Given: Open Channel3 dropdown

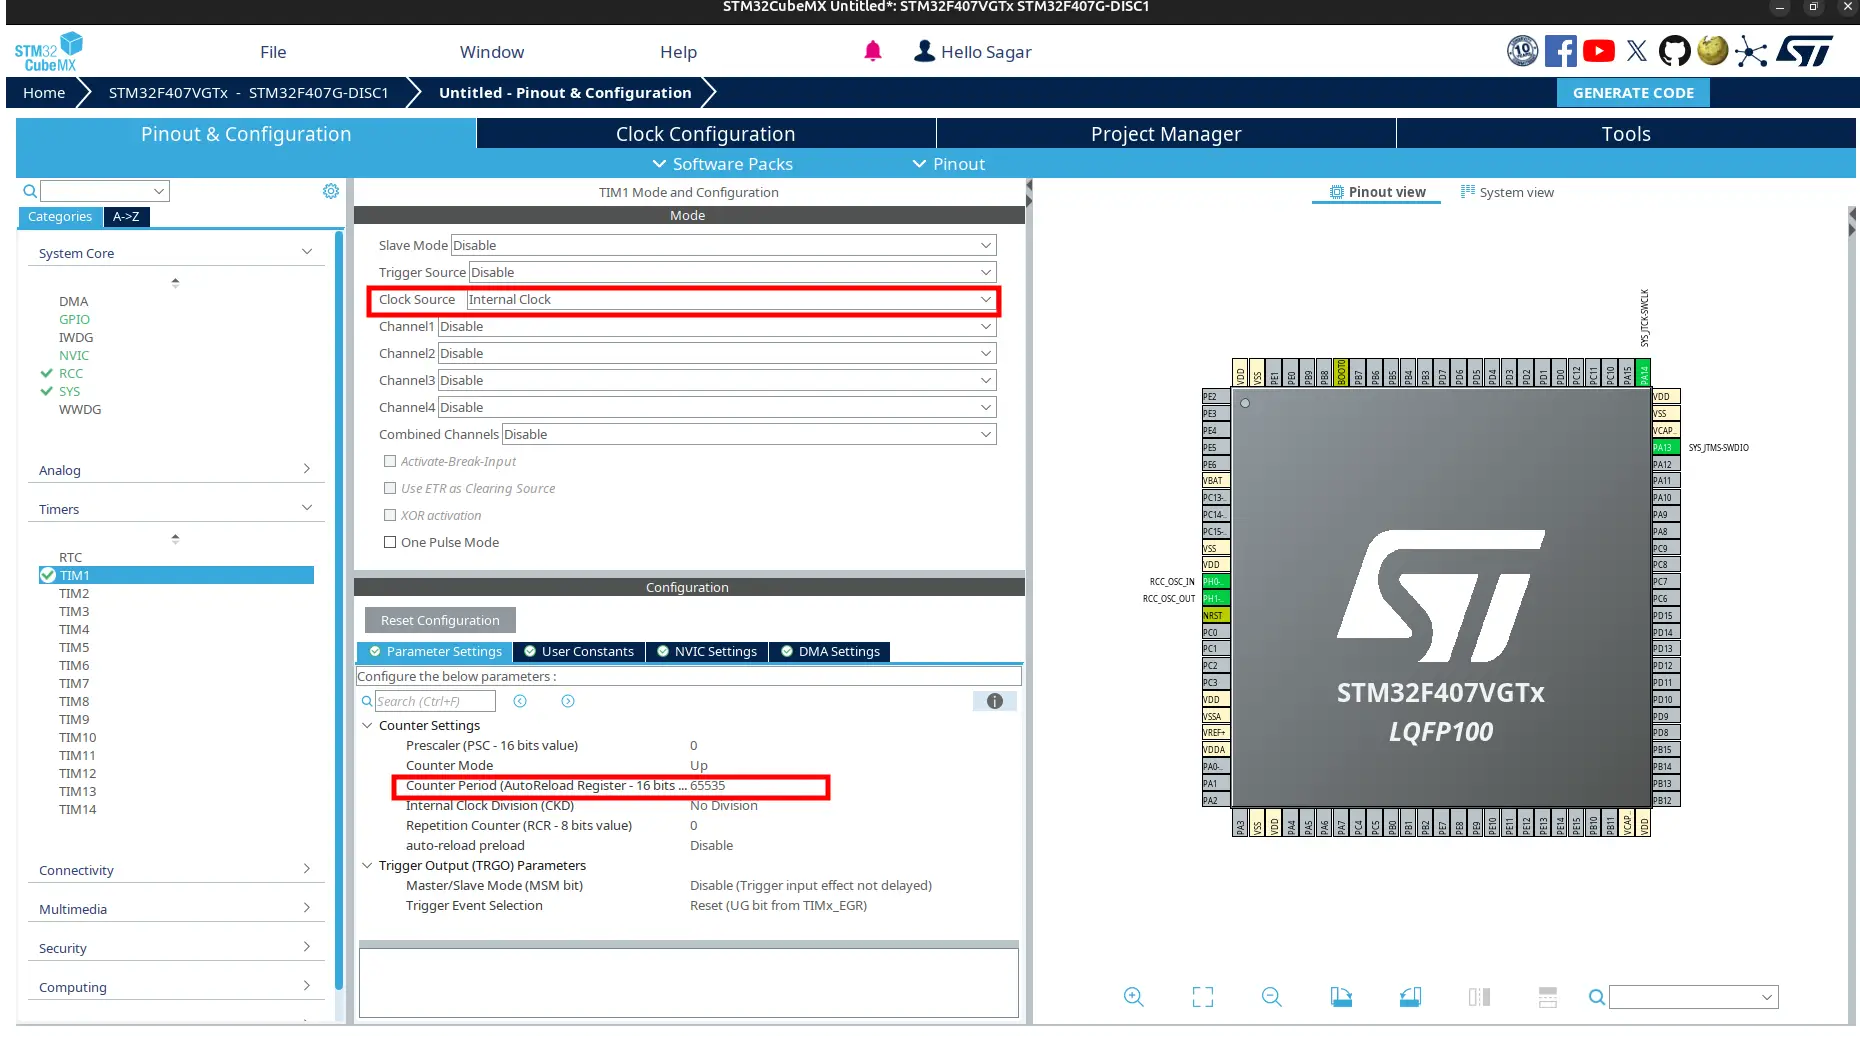Looking at the screenshot, I should pos(717,380).
